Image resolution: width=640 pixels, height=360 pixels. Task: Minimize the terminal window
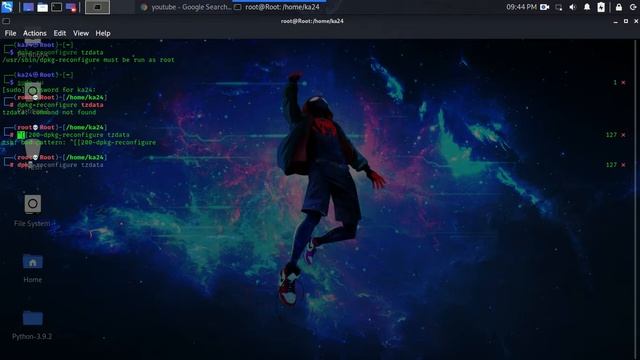pyautogui.click(x=616, y=21)
